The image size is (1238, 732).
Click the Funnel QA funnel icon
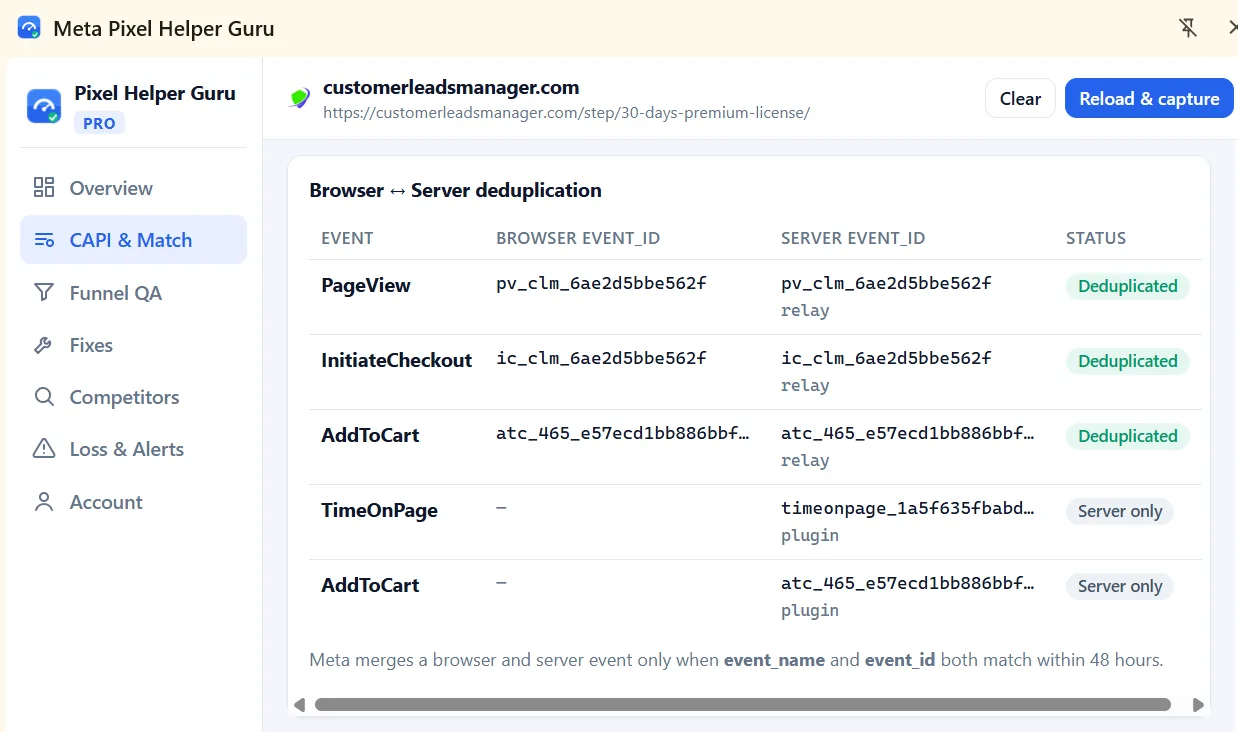(x=44, y=293)
